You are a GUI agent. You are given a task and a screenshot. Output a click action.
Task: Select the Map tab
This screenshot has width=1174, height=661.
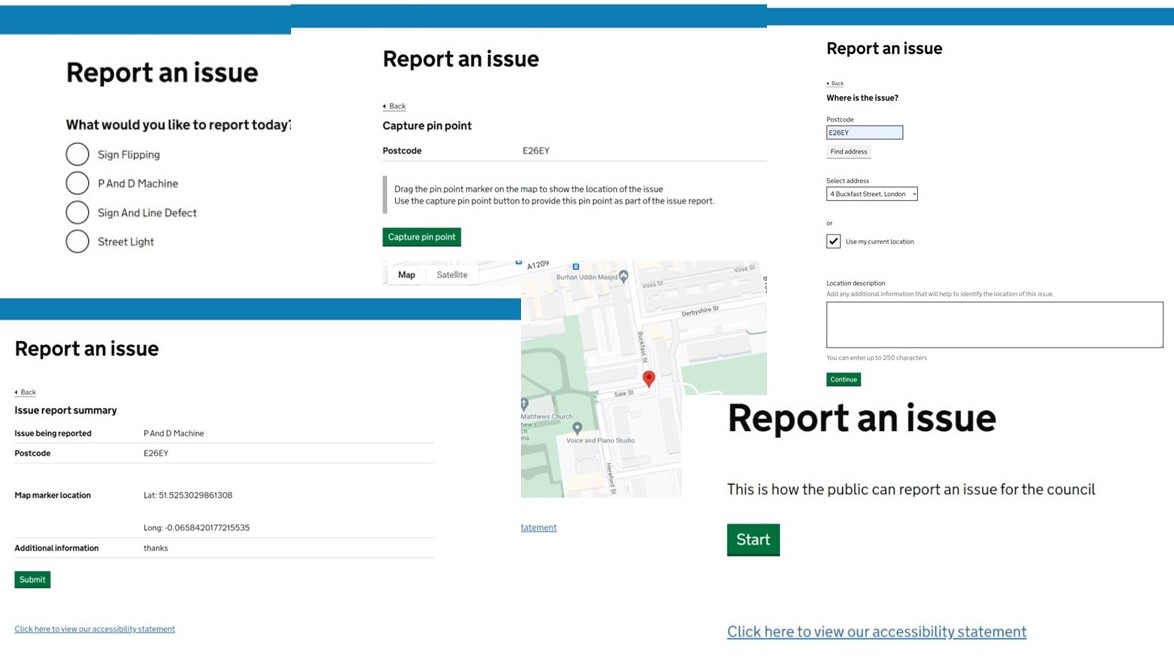pos(405,273)
